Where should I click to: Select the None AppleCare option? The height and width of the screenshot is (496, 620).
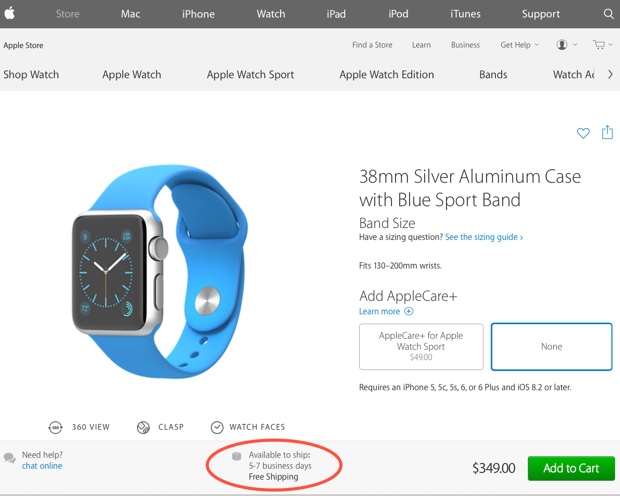coord(551,346)
